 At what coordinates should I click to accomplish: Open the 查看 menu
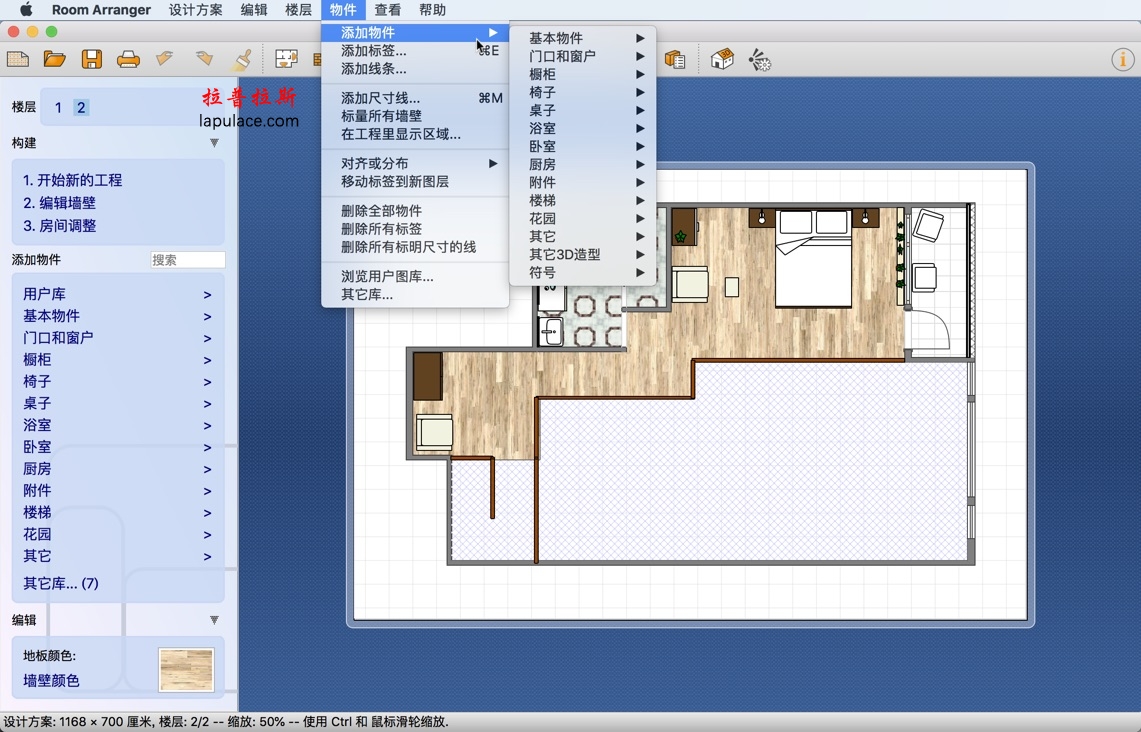coord(387,9)
